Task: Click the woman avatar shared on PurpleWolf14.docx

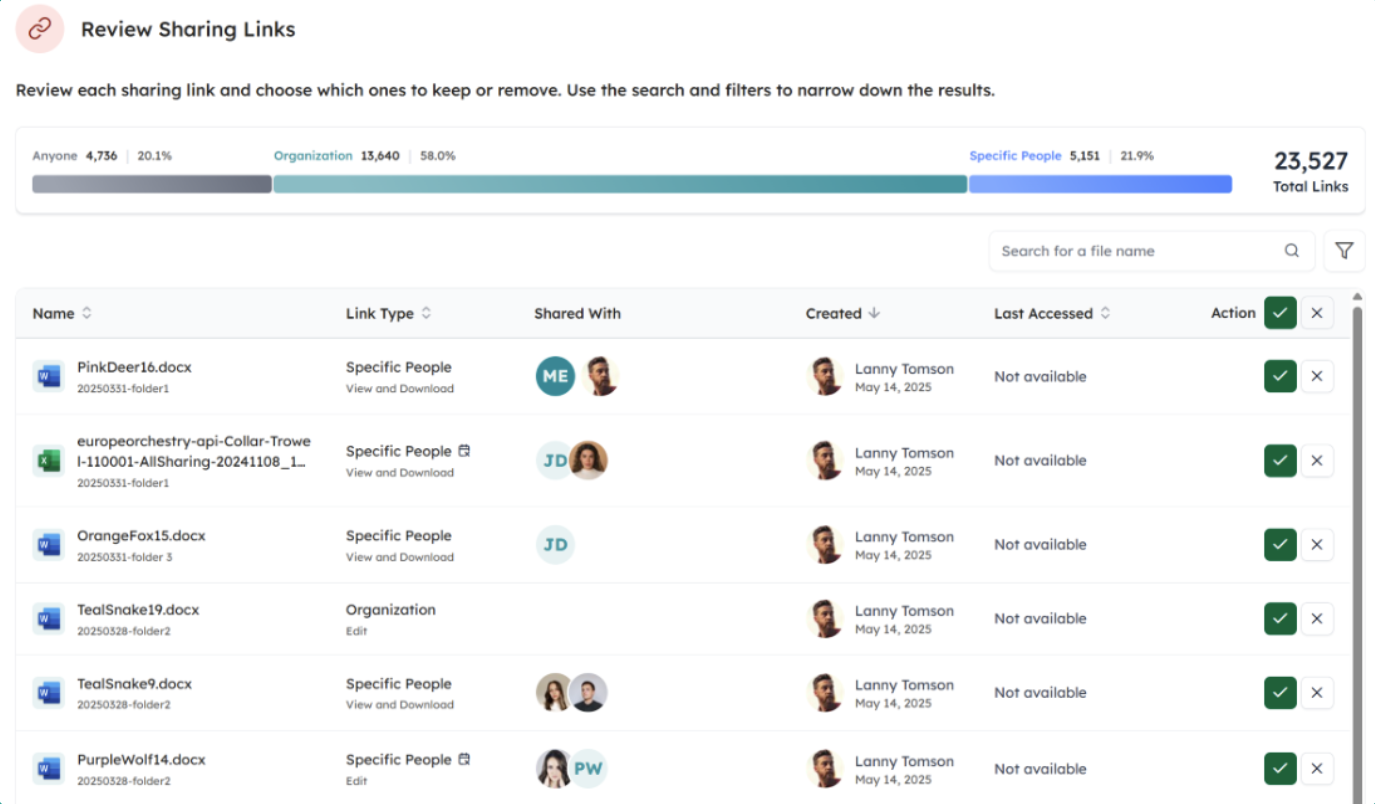Action: pyautogui.click(x=554, y=769)
